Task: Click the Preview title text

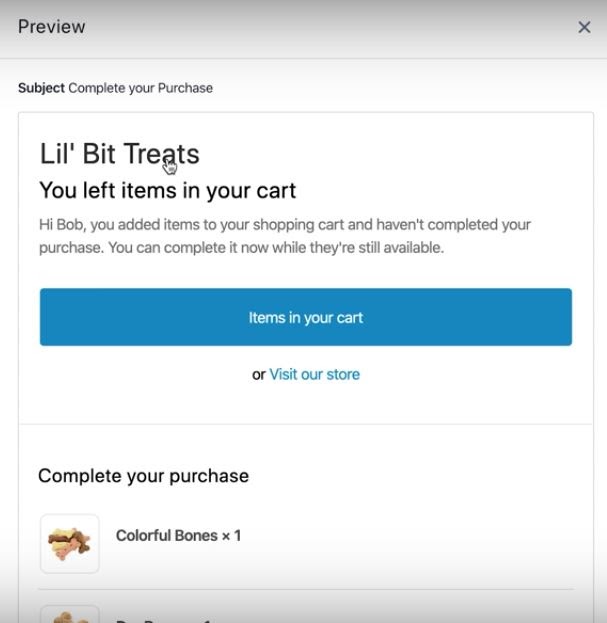Action: tap(51, 27)
